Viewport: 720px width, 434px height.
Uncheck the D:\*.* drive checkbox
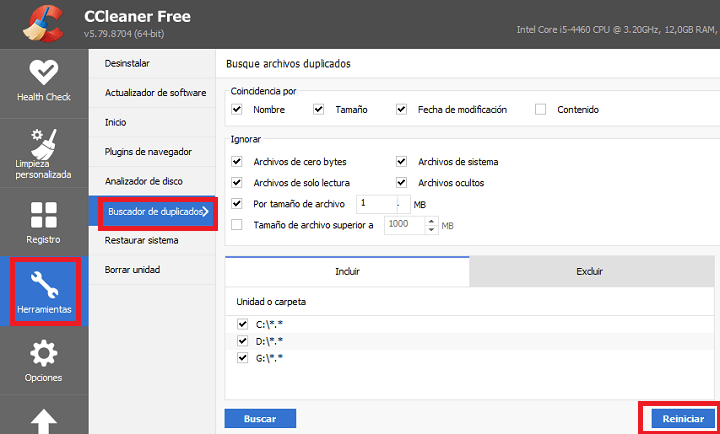[x=242, y=341]
